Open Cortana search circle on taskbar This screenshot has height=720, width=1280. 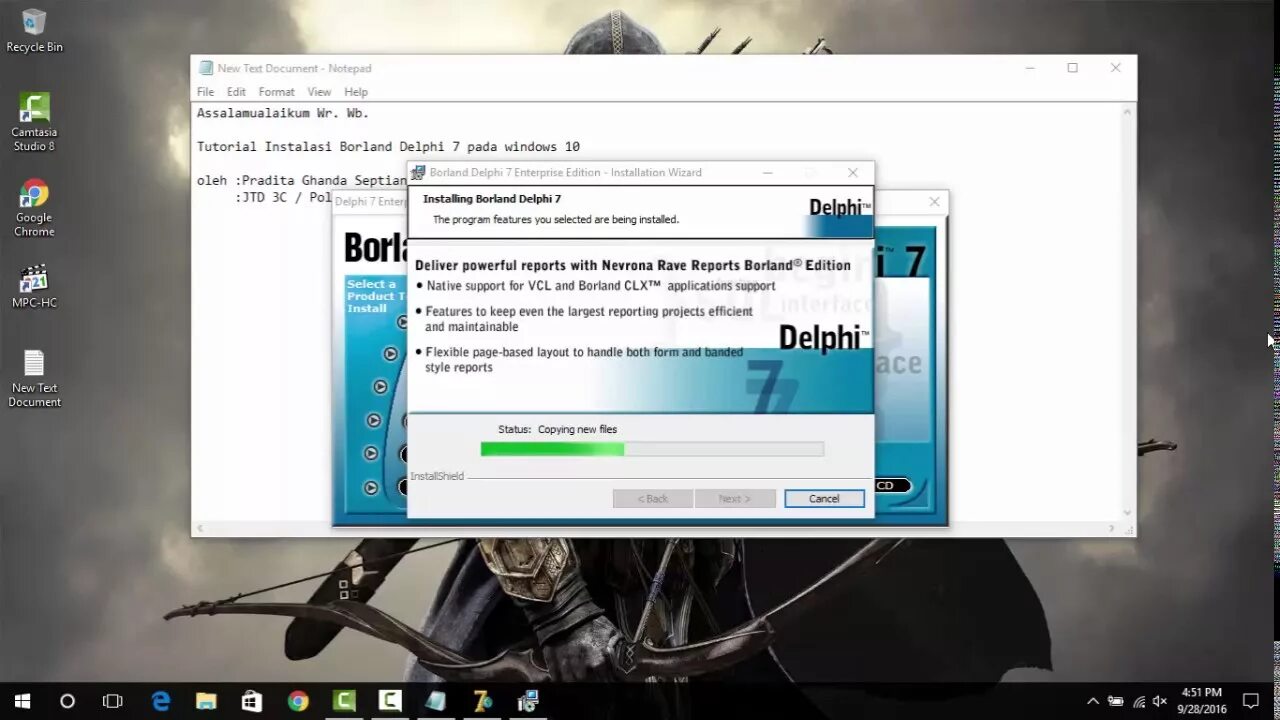pos(67,701)
